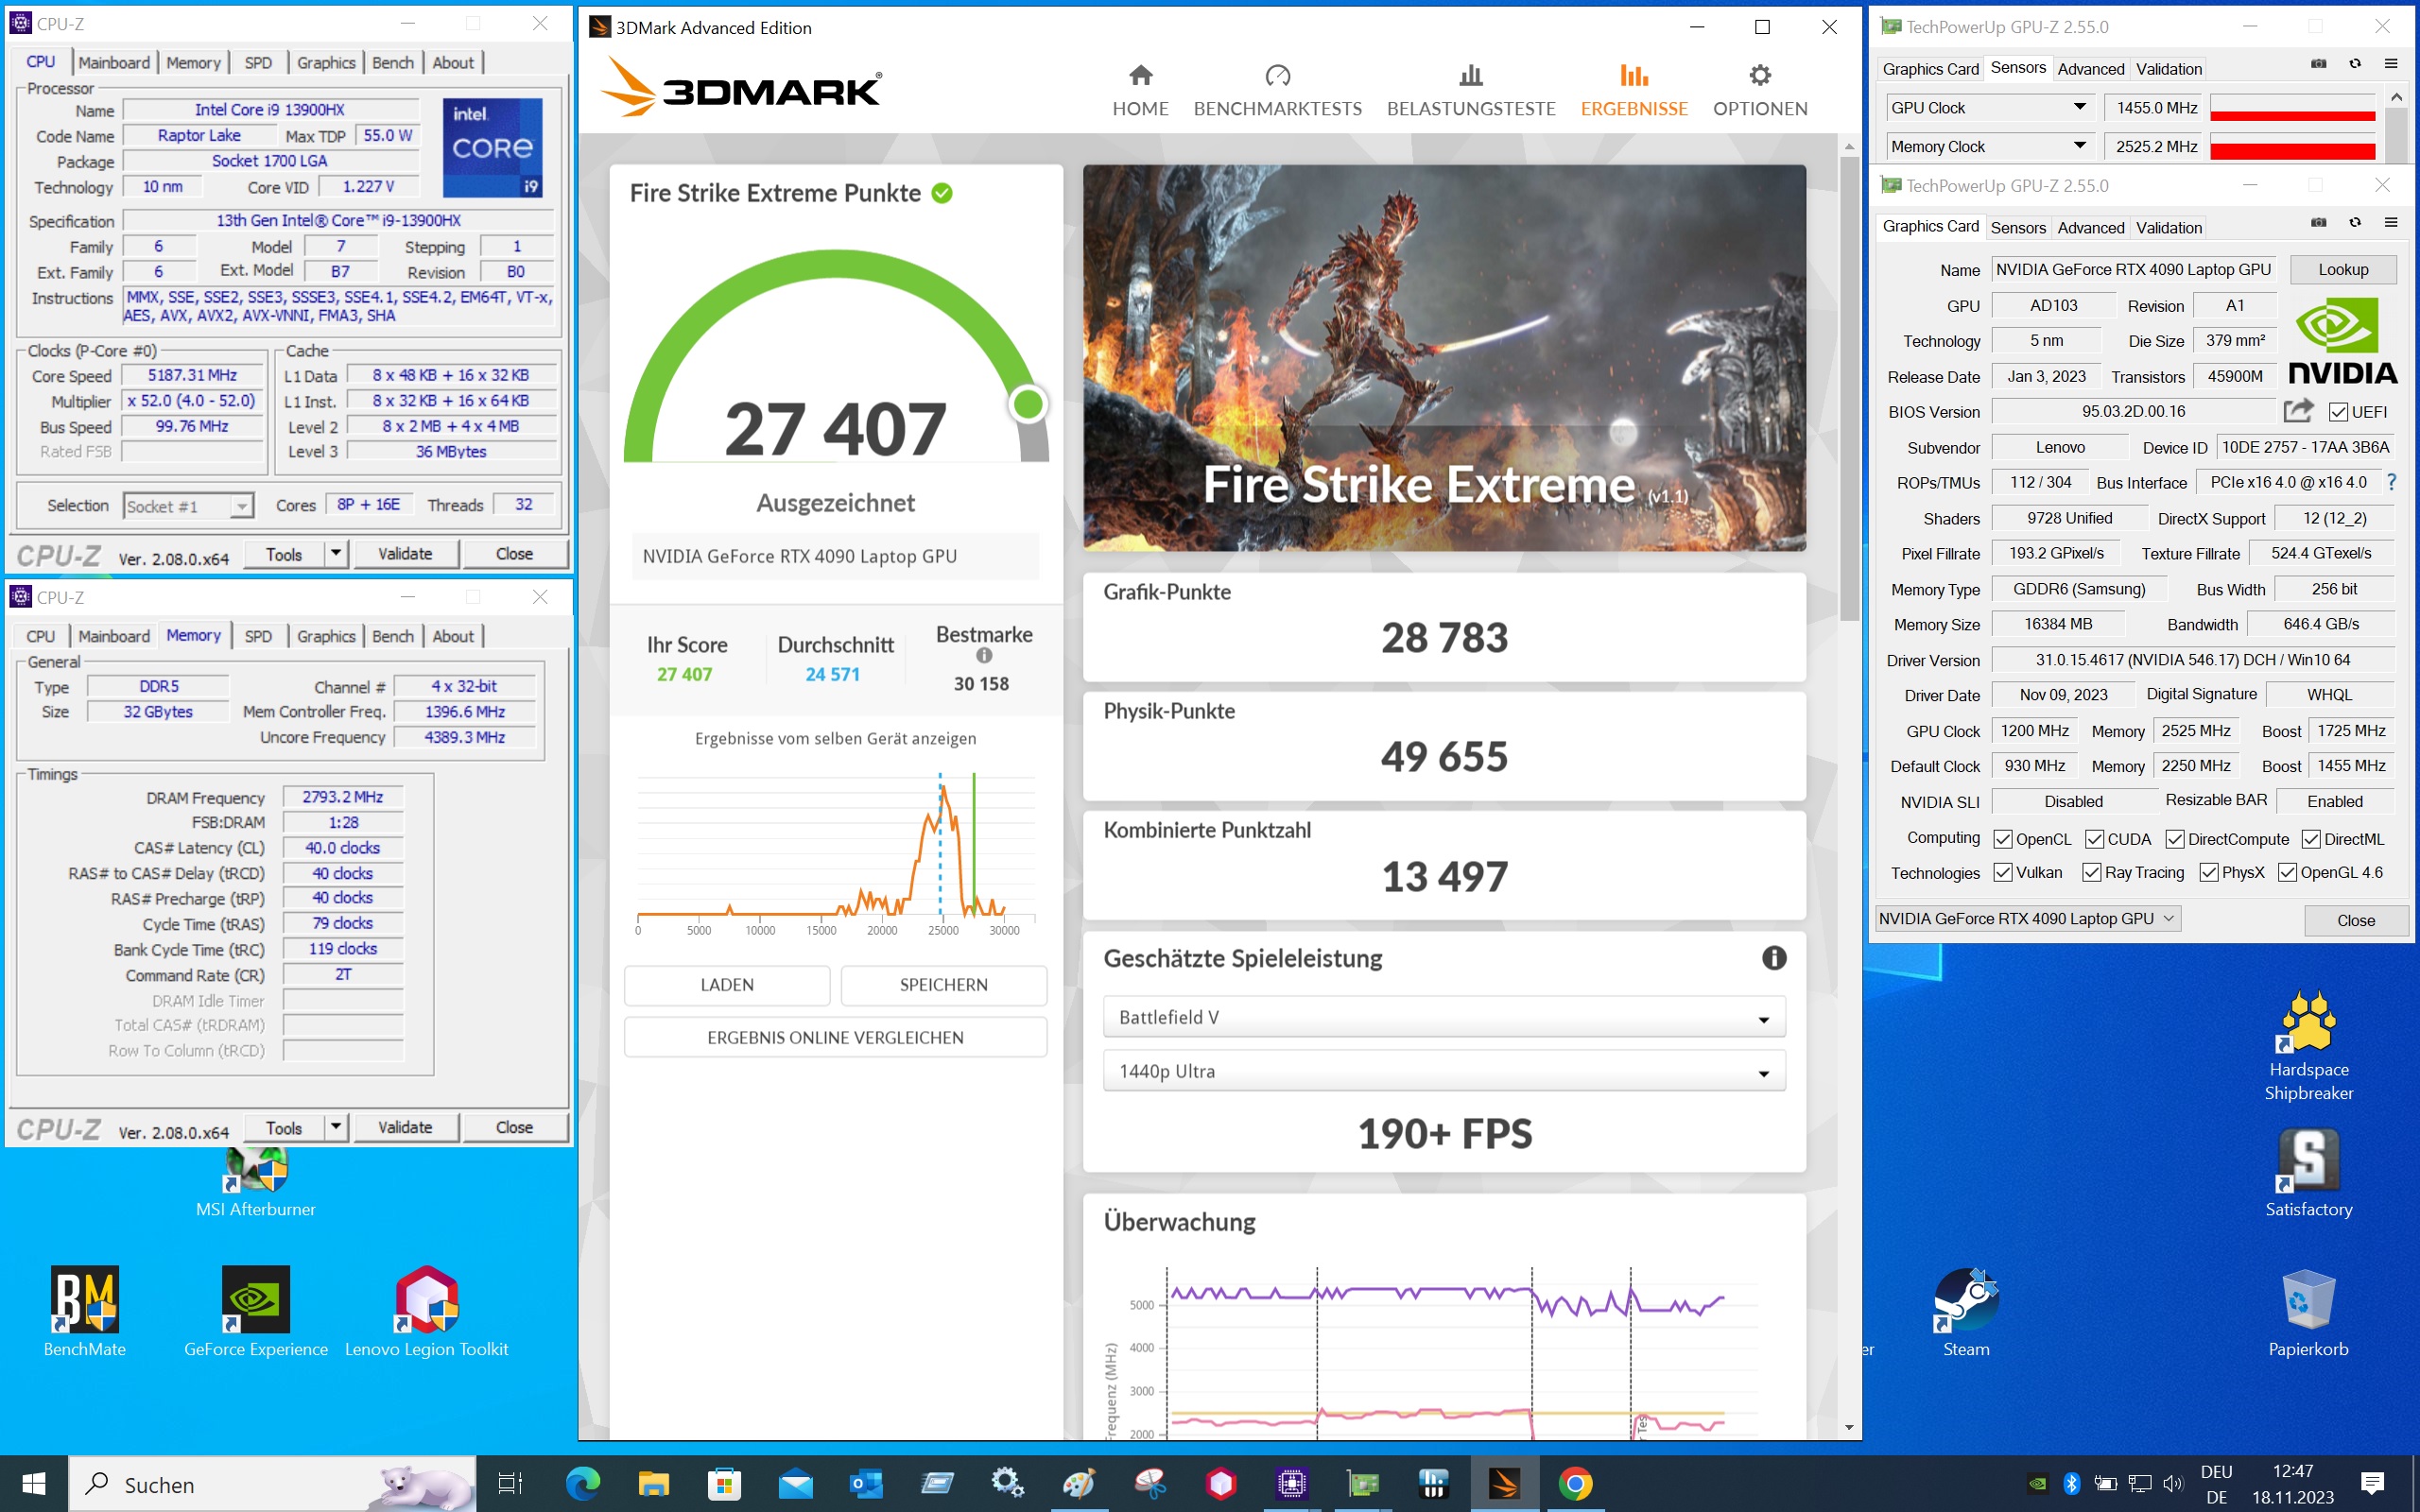The image size is (2420, 1512).
Task: Toggle DirectML checkbox
Action: (2311, 839)
